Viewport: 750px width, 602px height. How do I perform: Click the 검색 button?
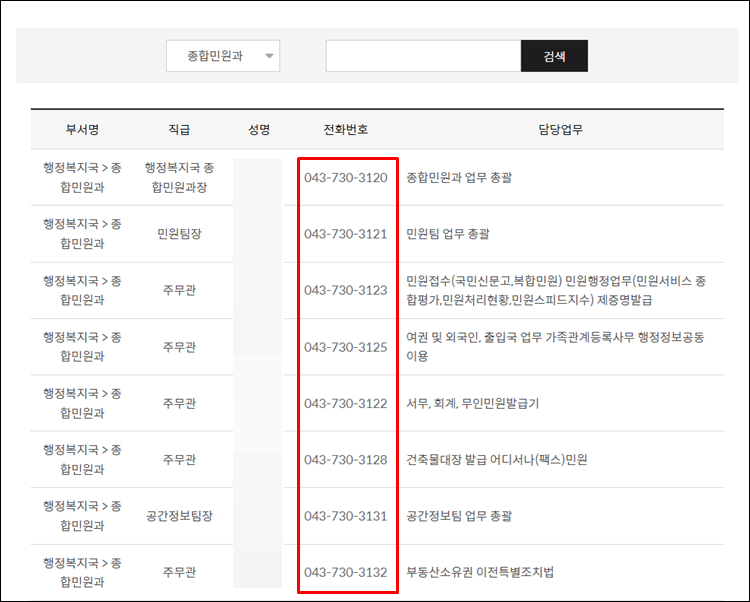coord(554,56)
